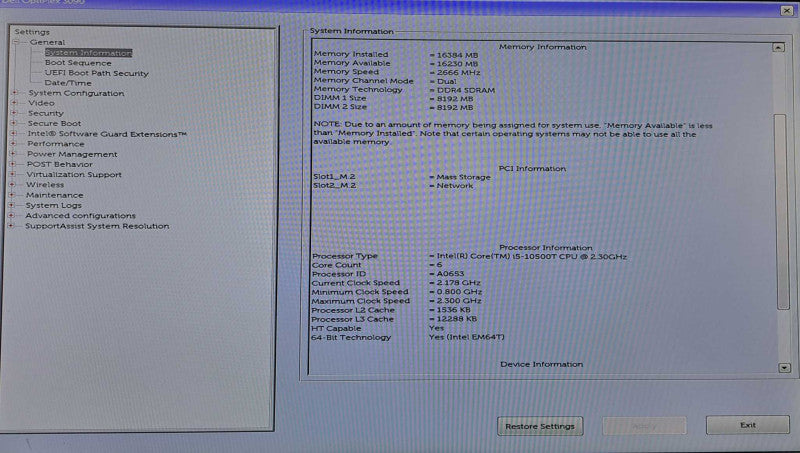Collapse the General tree node
This screenshot has height=453, width=800.
[16, 42]
